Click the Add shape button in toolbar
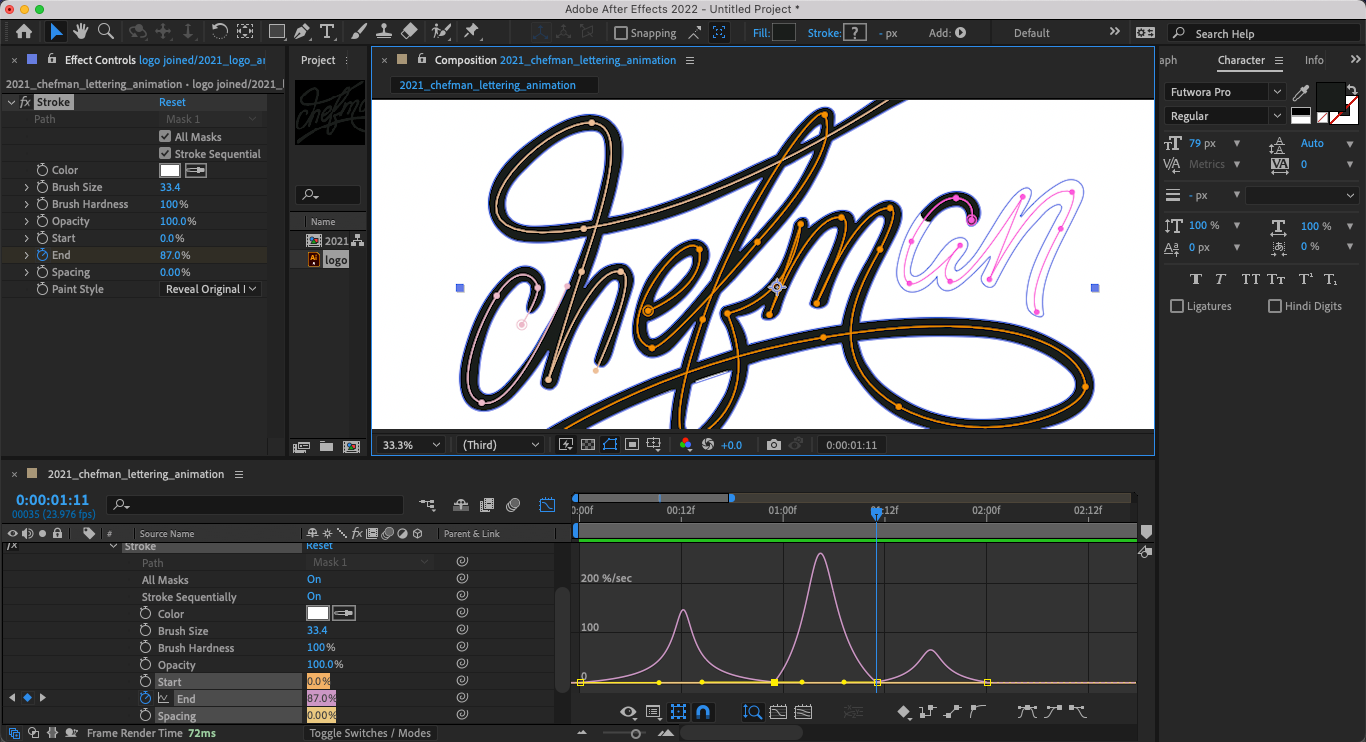 pyautogui.click(x=961, y=33)
